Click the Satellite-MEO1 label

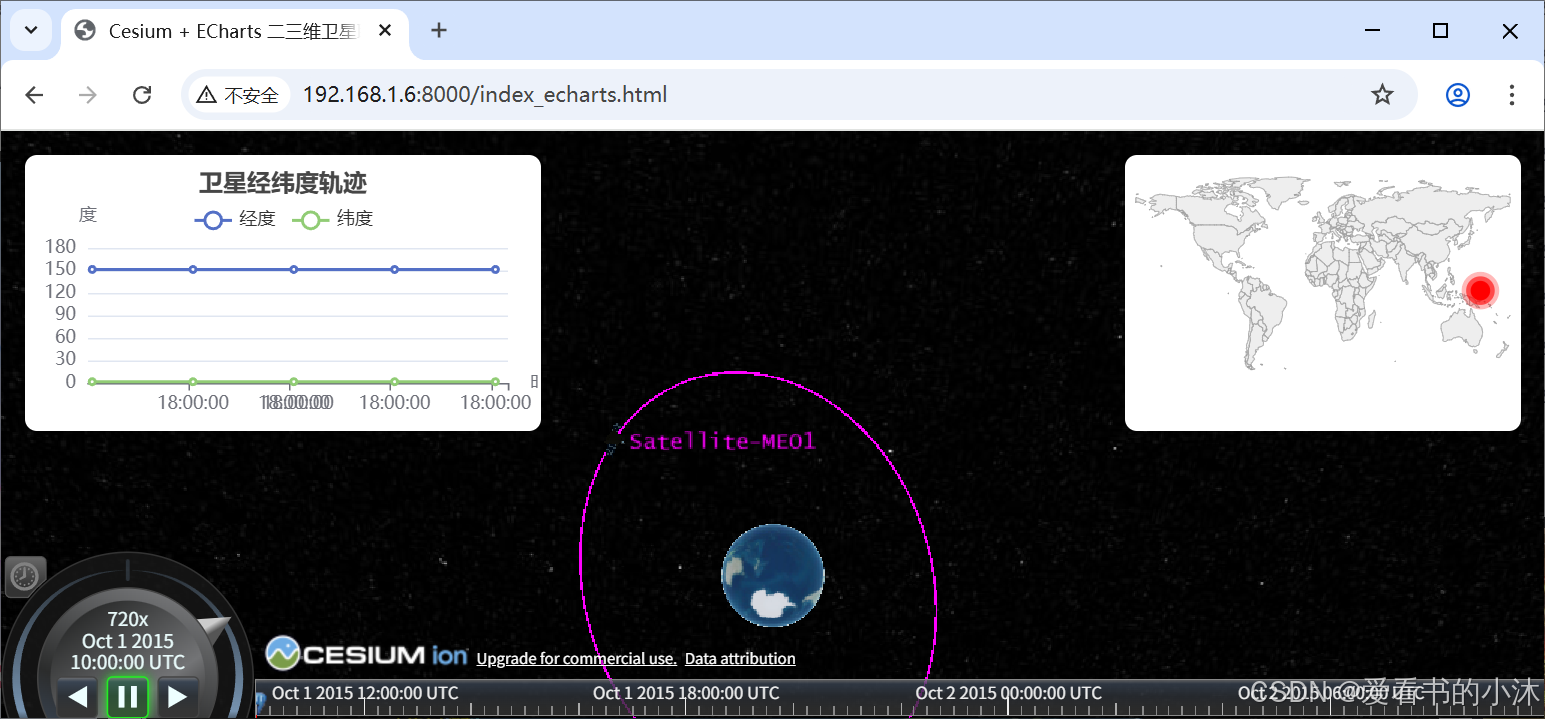723,442
